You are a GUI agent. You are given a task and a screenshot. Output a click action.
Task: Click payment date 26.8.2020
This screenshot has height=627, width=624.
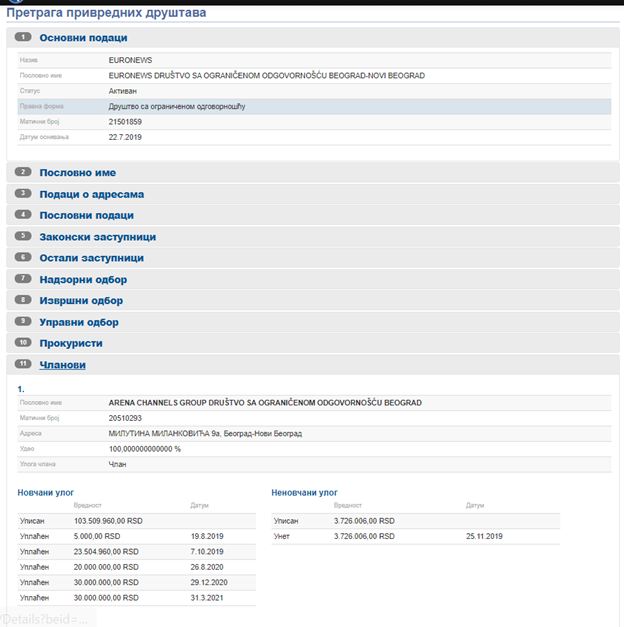point(207,567)
